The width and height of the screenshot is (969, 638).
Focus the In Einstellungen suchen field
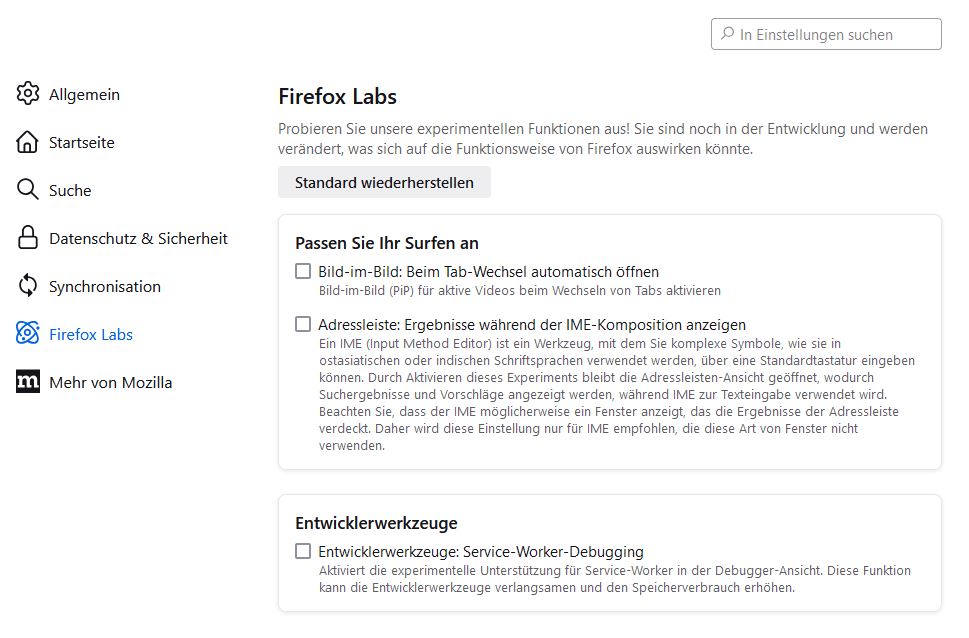click(835, 34)
